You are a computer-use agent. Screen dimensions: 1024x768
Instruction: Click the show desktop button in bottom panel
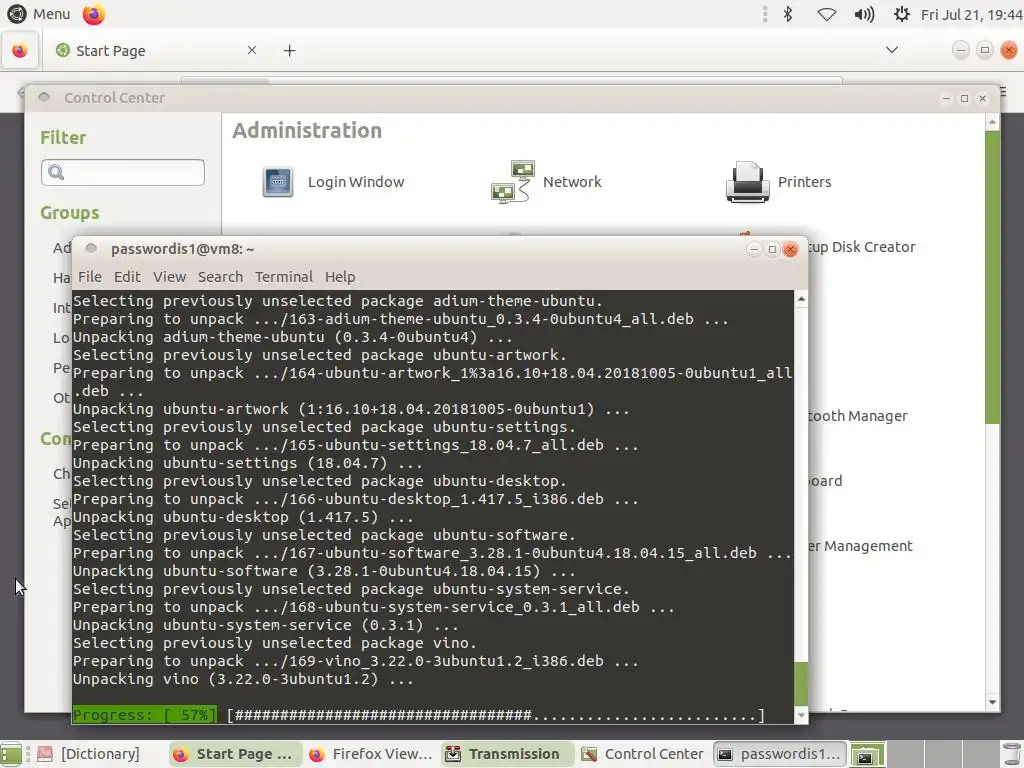(x=10, y=754)
